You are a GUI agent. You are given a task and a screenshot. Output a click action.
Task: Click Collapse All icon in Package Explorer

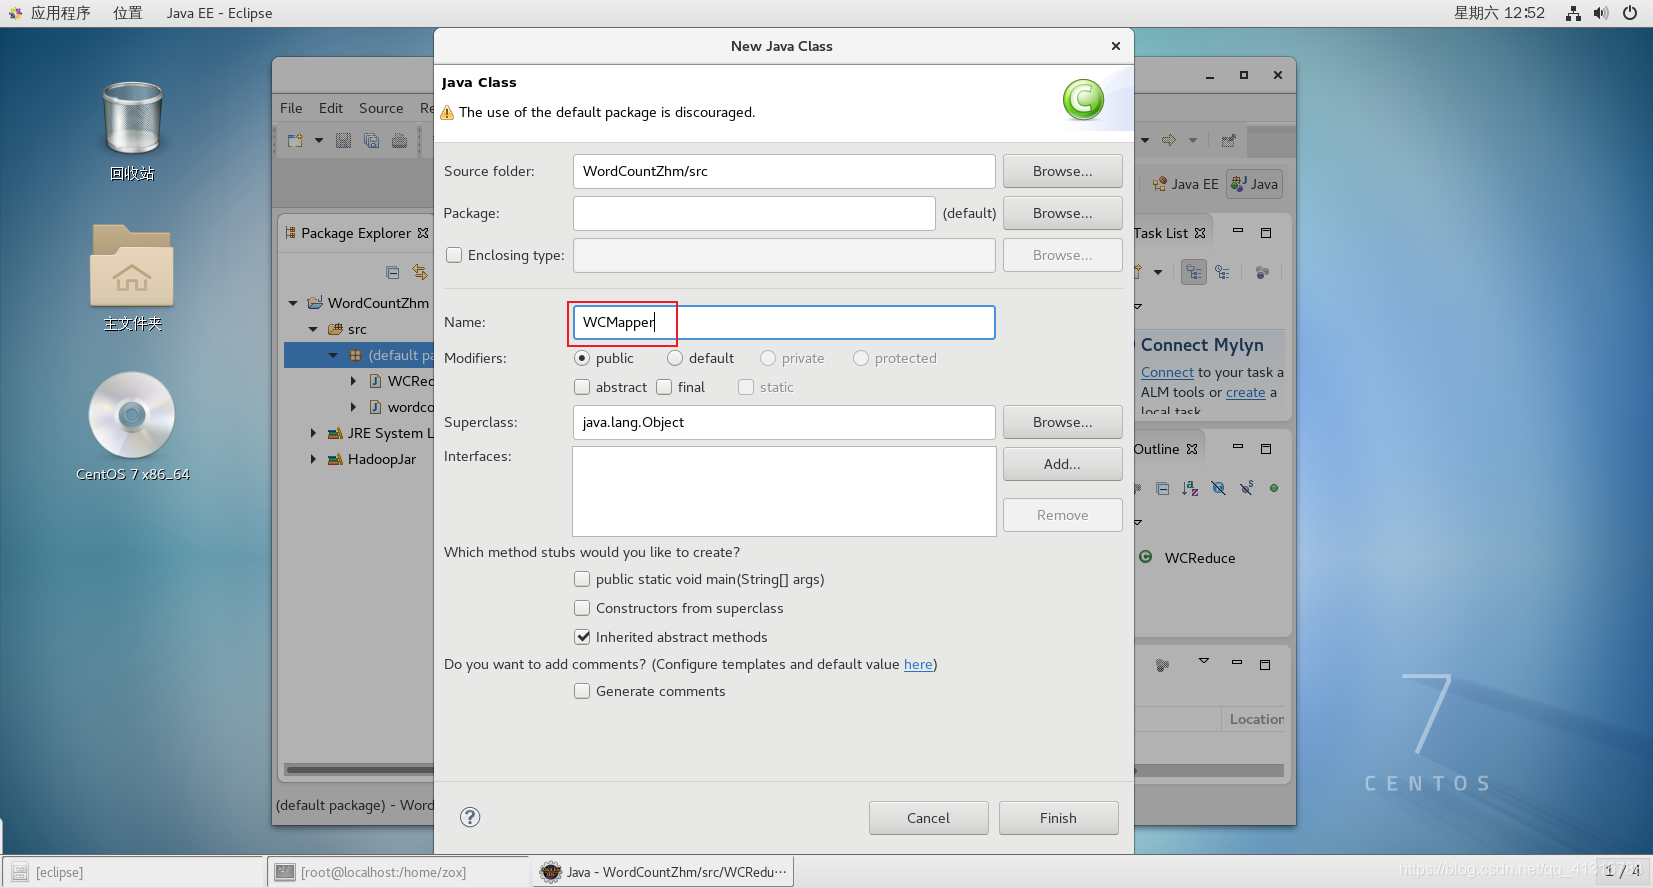(392, 272)
